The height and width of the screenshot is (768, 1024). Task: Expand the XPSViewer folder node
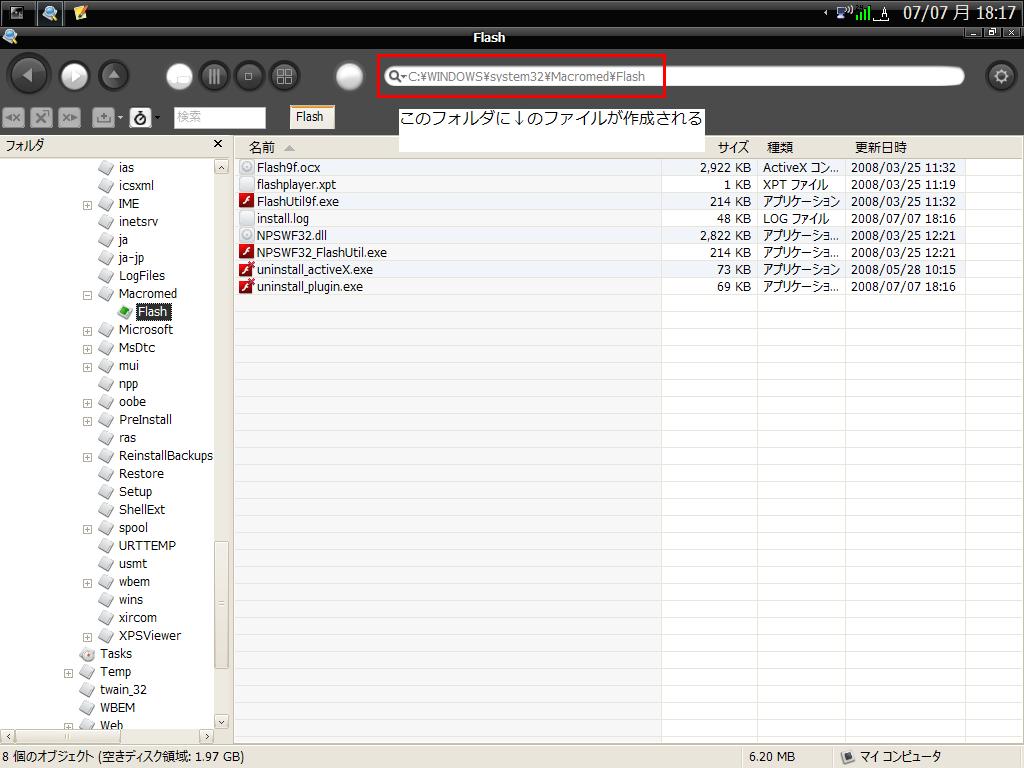click(x=87, y=637)
